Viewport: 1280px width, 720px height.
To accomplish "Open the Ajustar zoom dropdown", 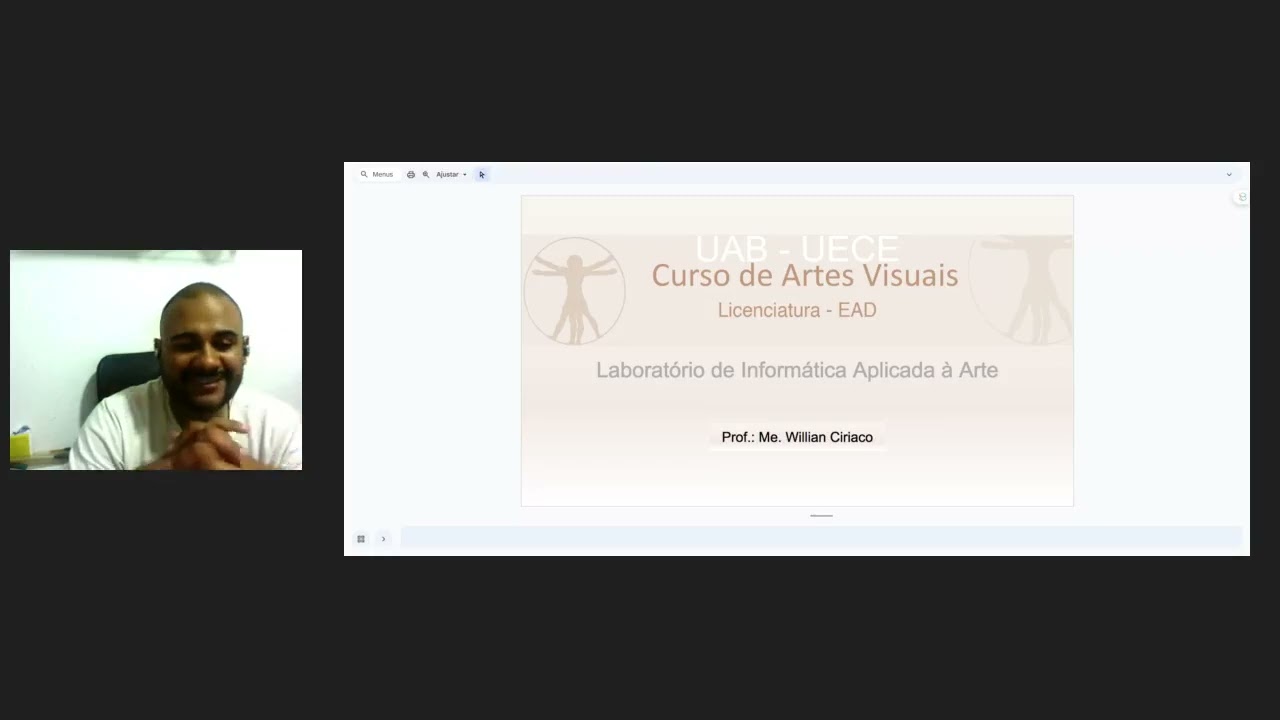I will coord(451,174).
